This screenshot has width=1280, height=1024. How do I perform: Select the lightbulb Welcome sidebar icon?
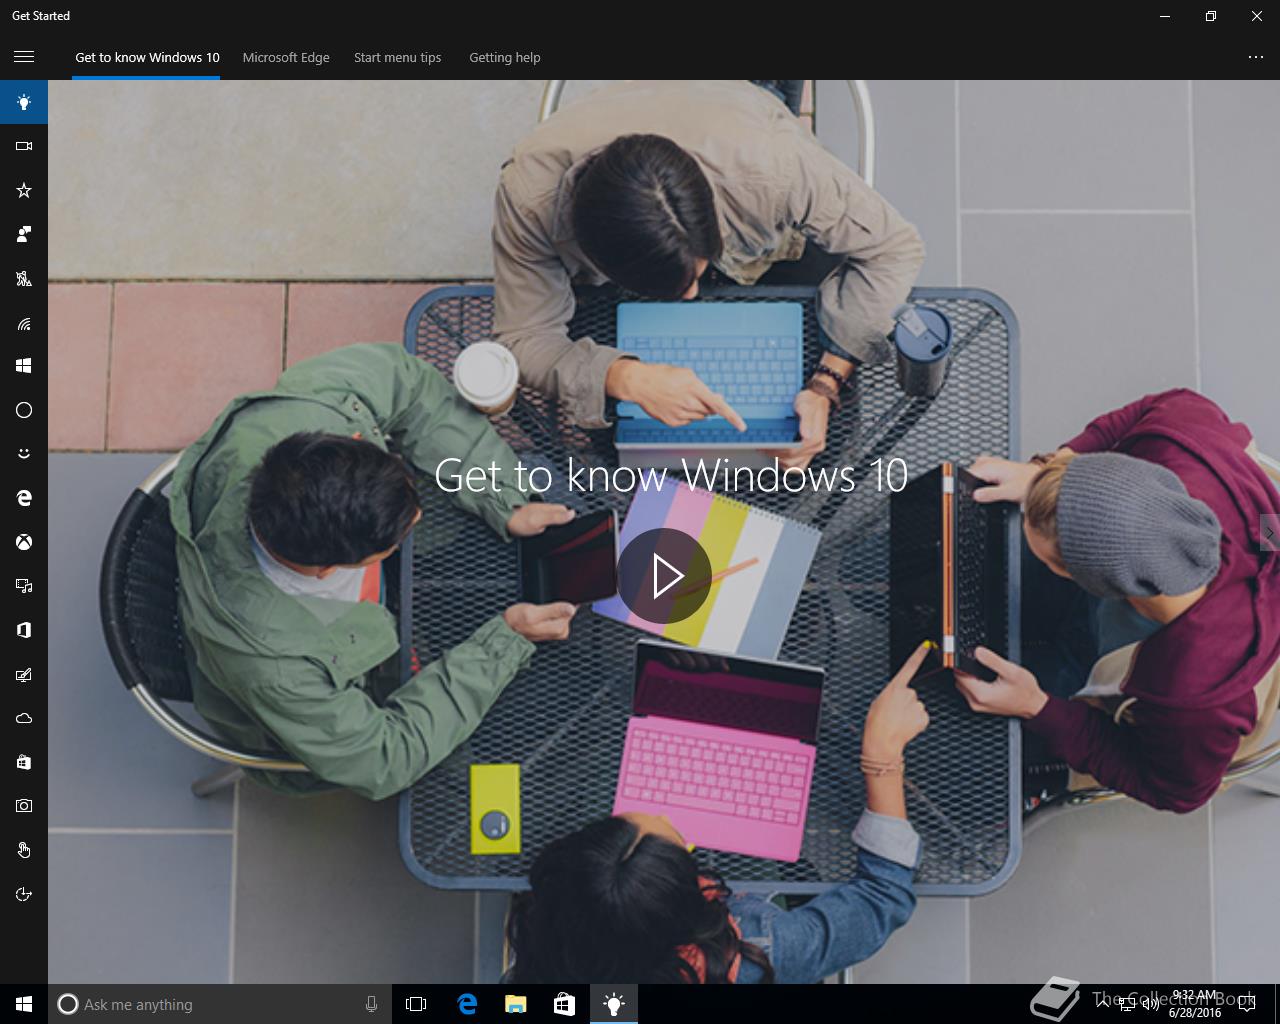(x=24, y=102)
